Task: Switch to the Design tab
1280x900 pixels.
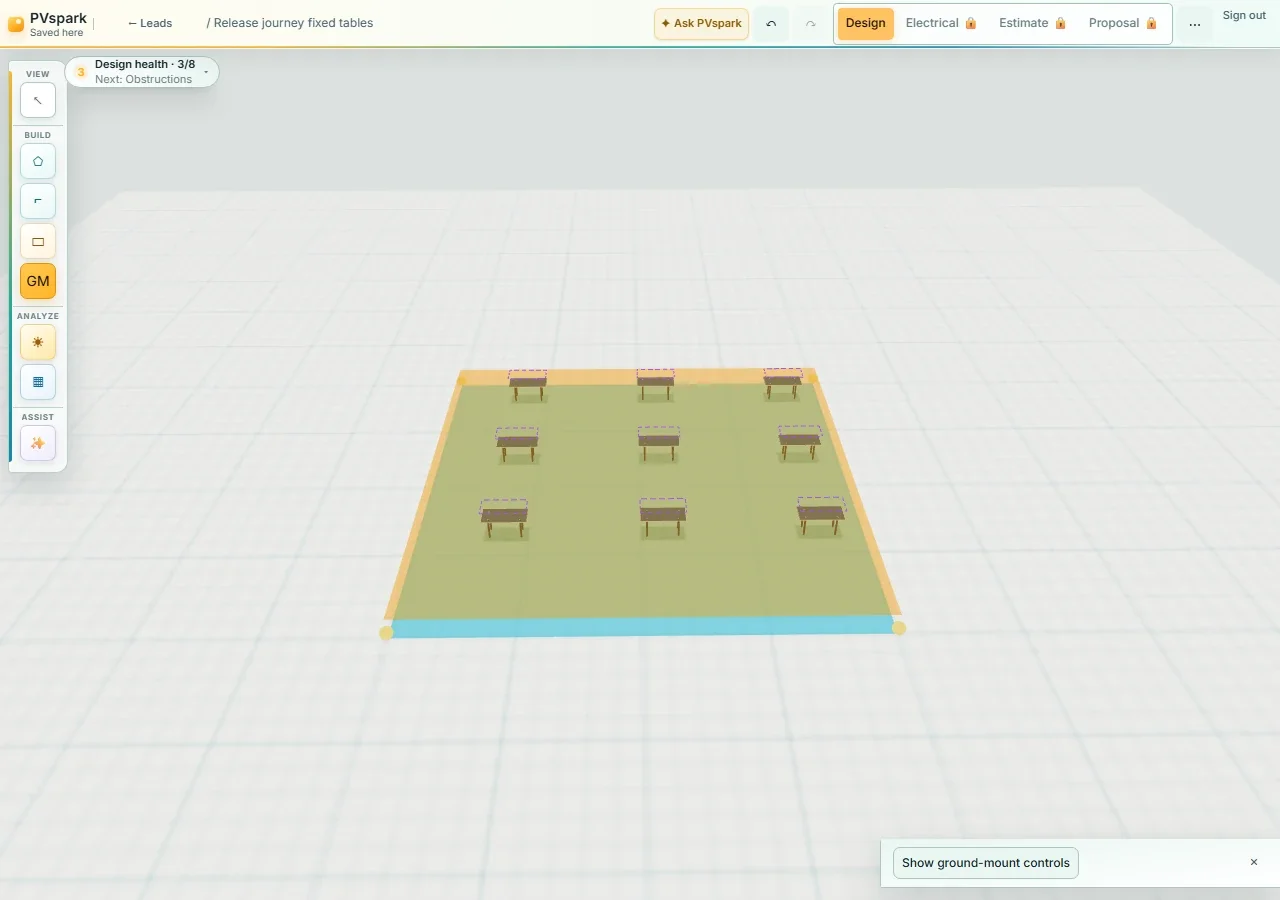Action: 866,23
